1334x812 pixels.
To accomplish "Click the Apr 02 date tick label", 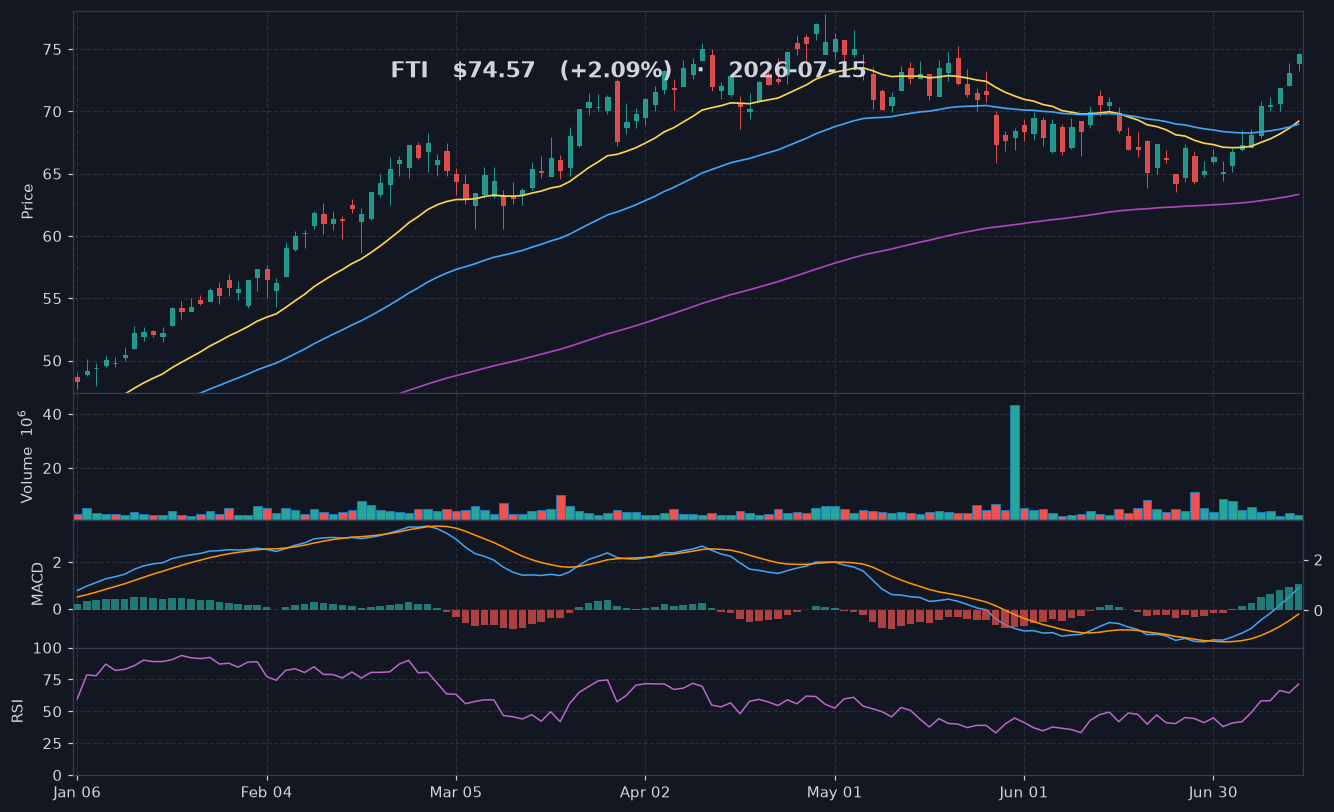I will click(645, 792).
